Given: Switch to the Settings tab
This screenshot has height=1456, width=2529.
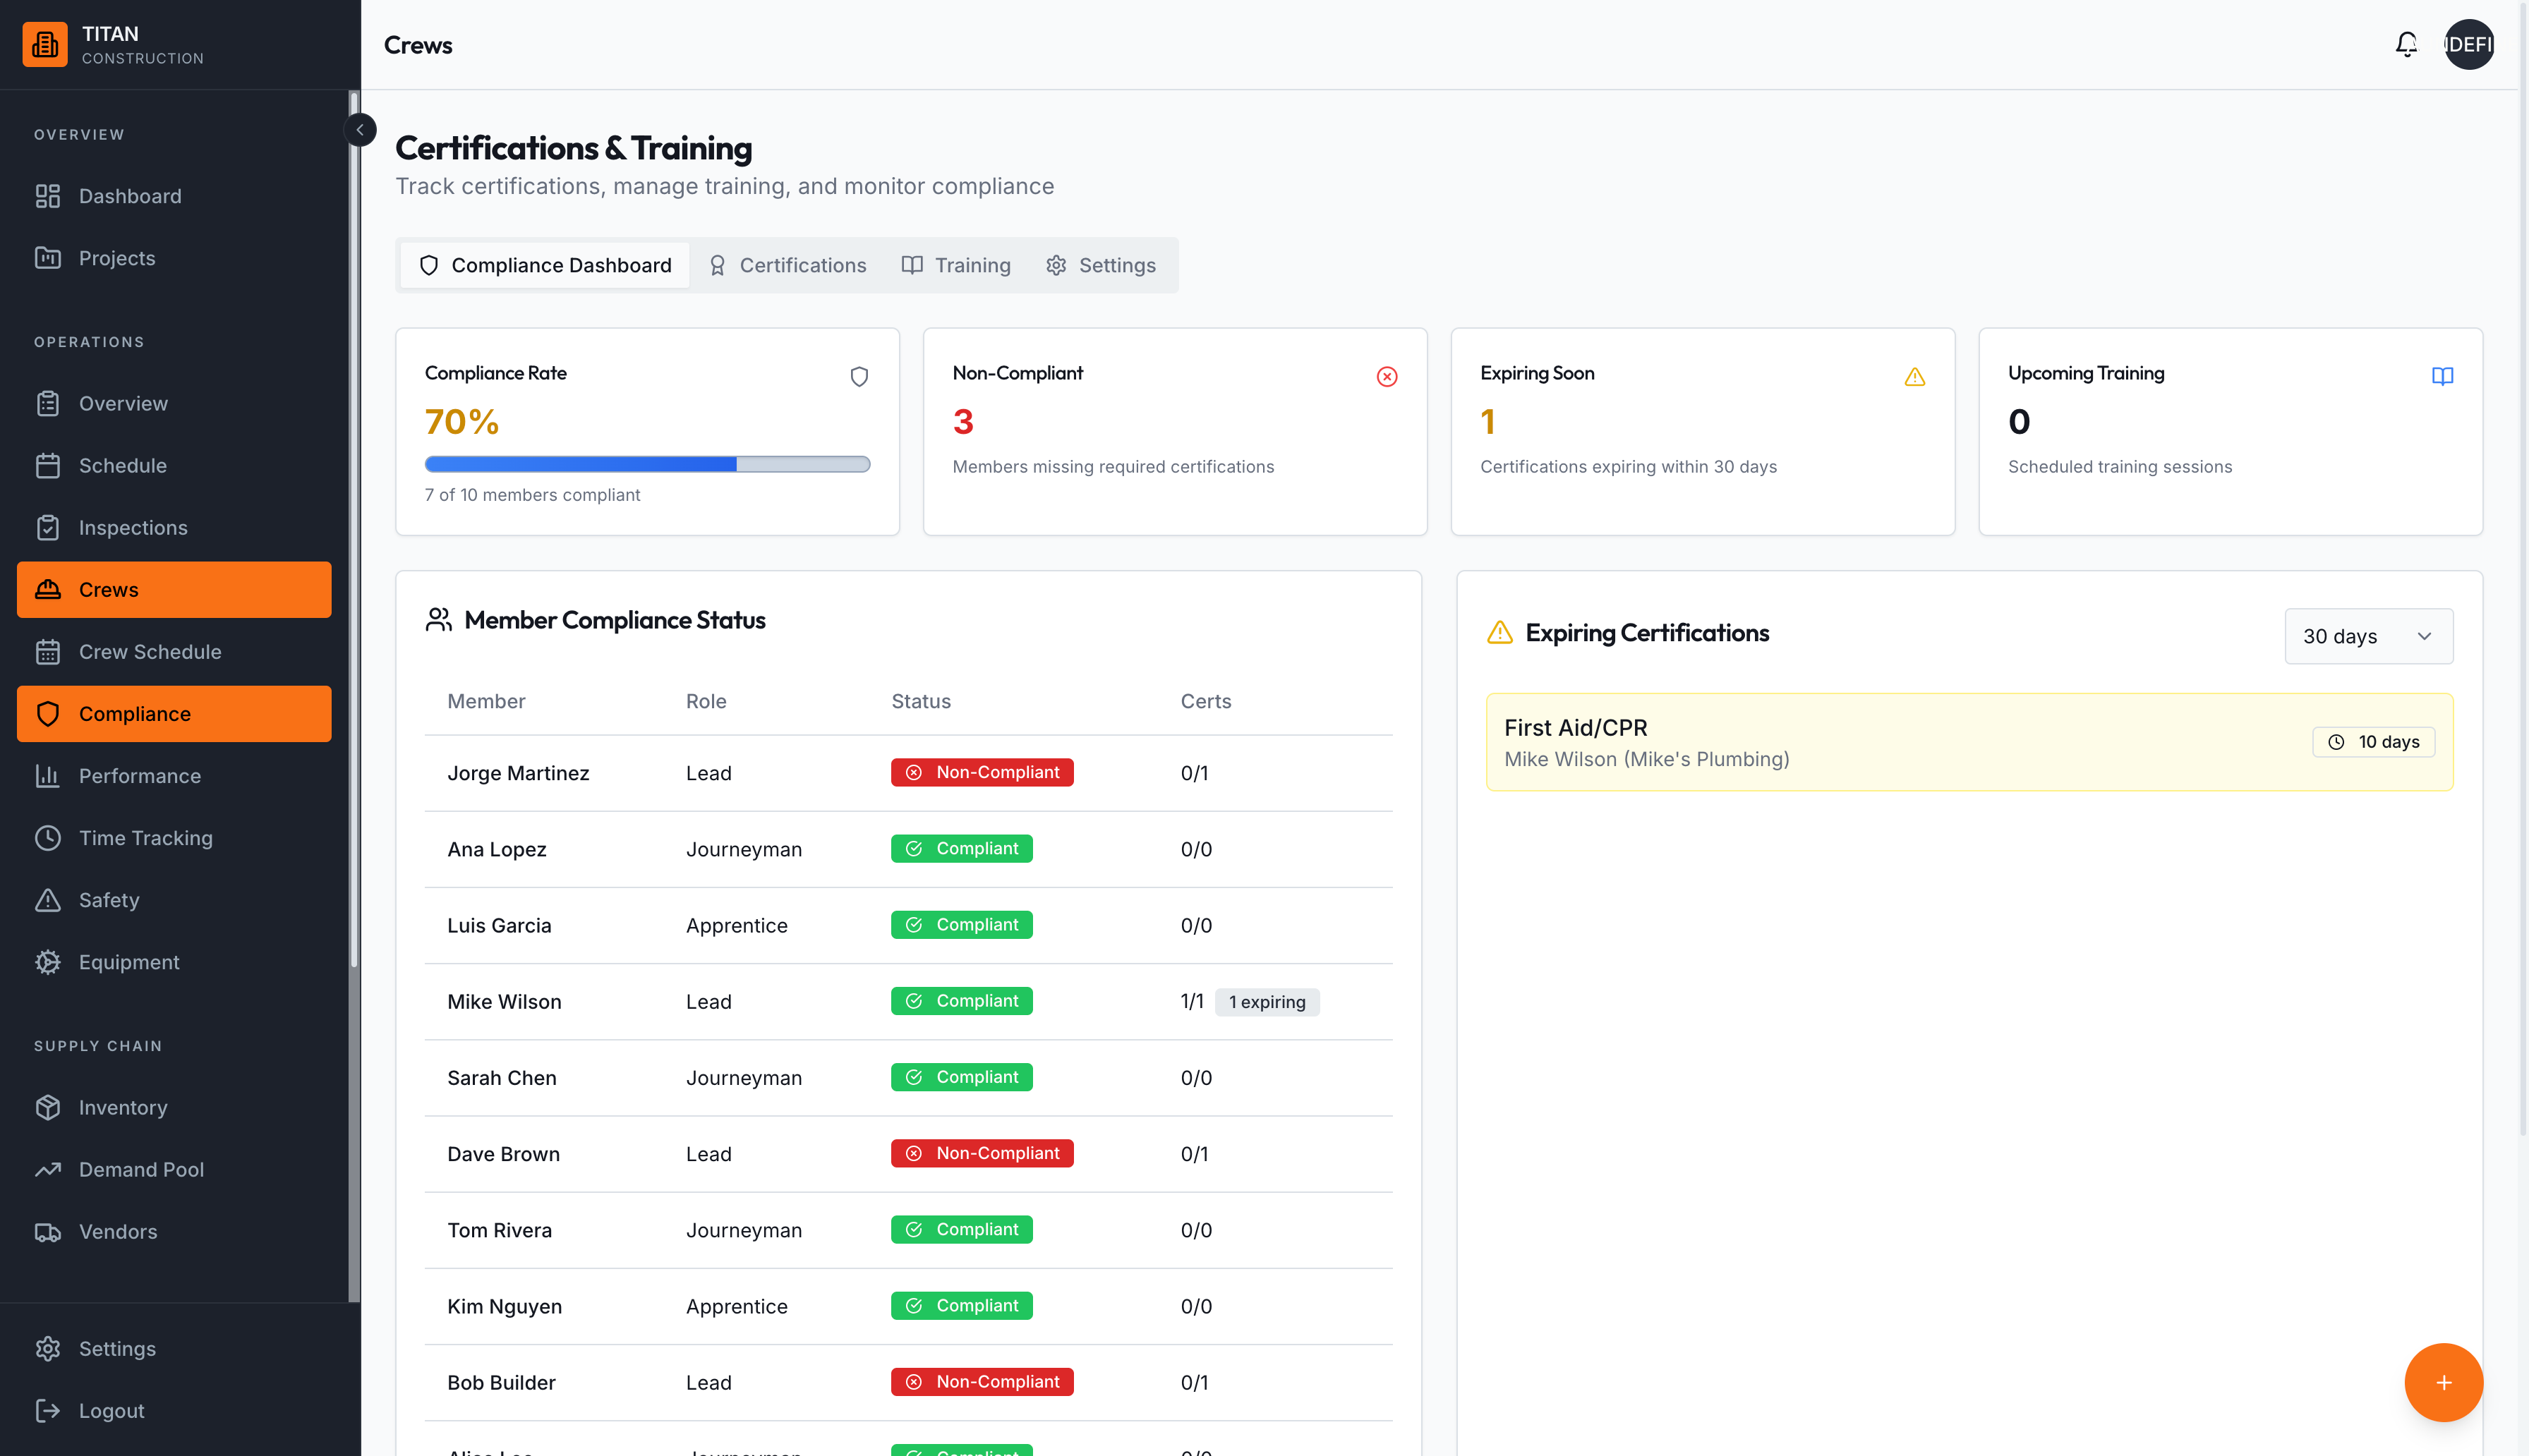Looking at the screenshot, I should click(1101, 265).
